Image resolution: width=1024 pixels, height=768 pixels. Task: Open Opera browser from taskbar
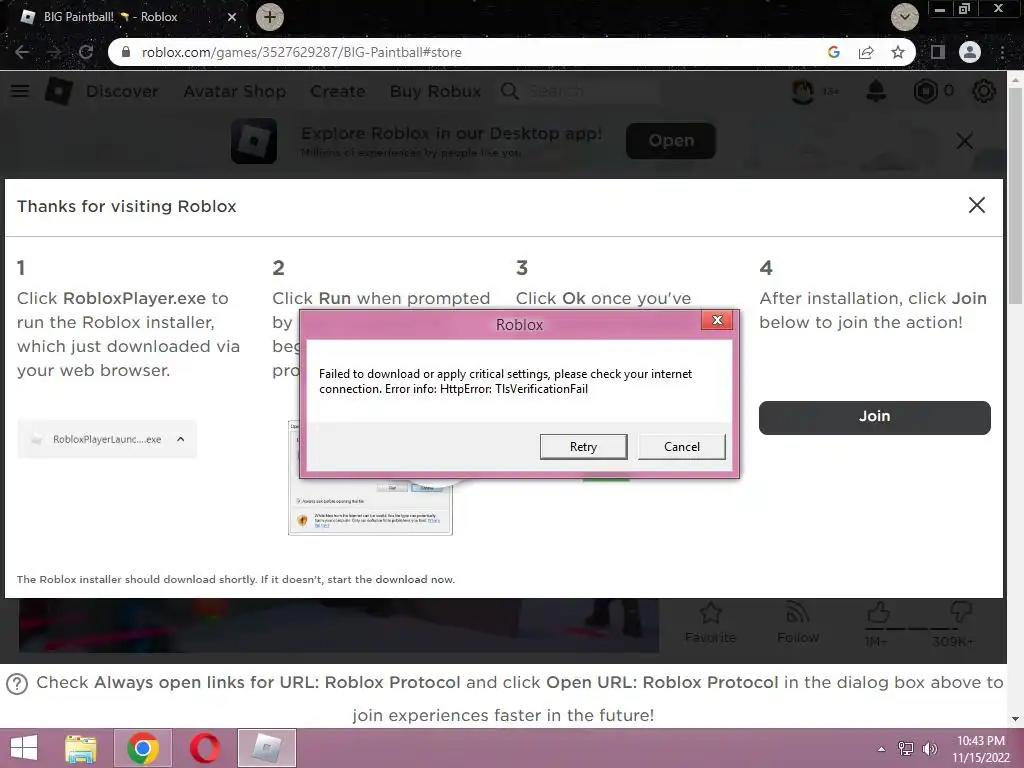204,748
